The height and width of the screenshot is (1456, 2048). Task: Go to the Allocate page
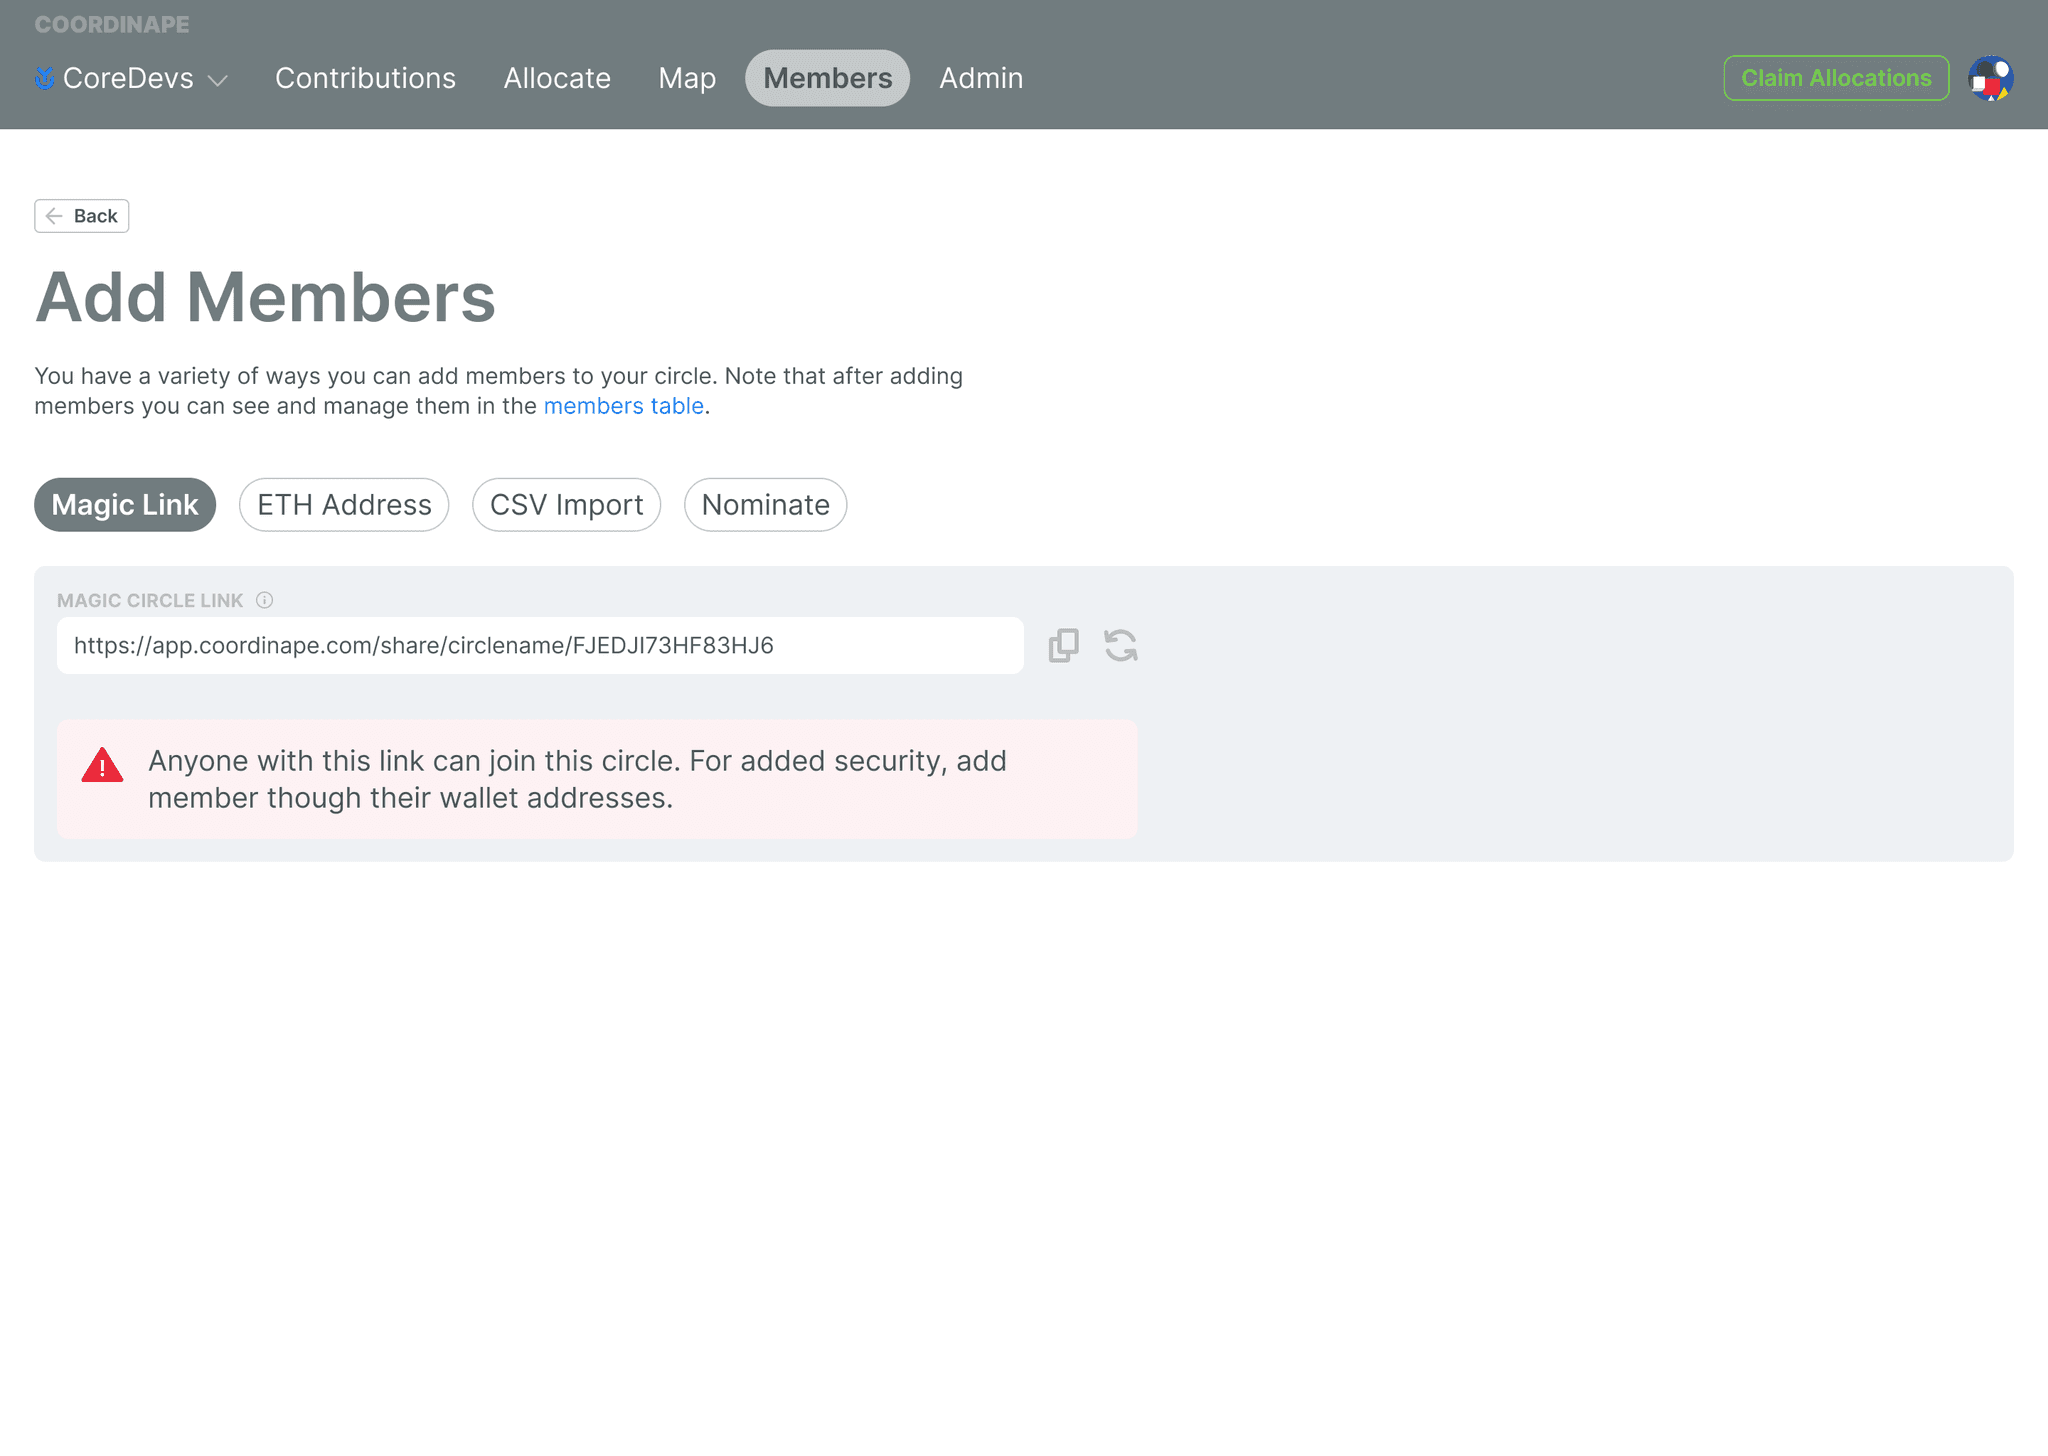coord(557,78)
